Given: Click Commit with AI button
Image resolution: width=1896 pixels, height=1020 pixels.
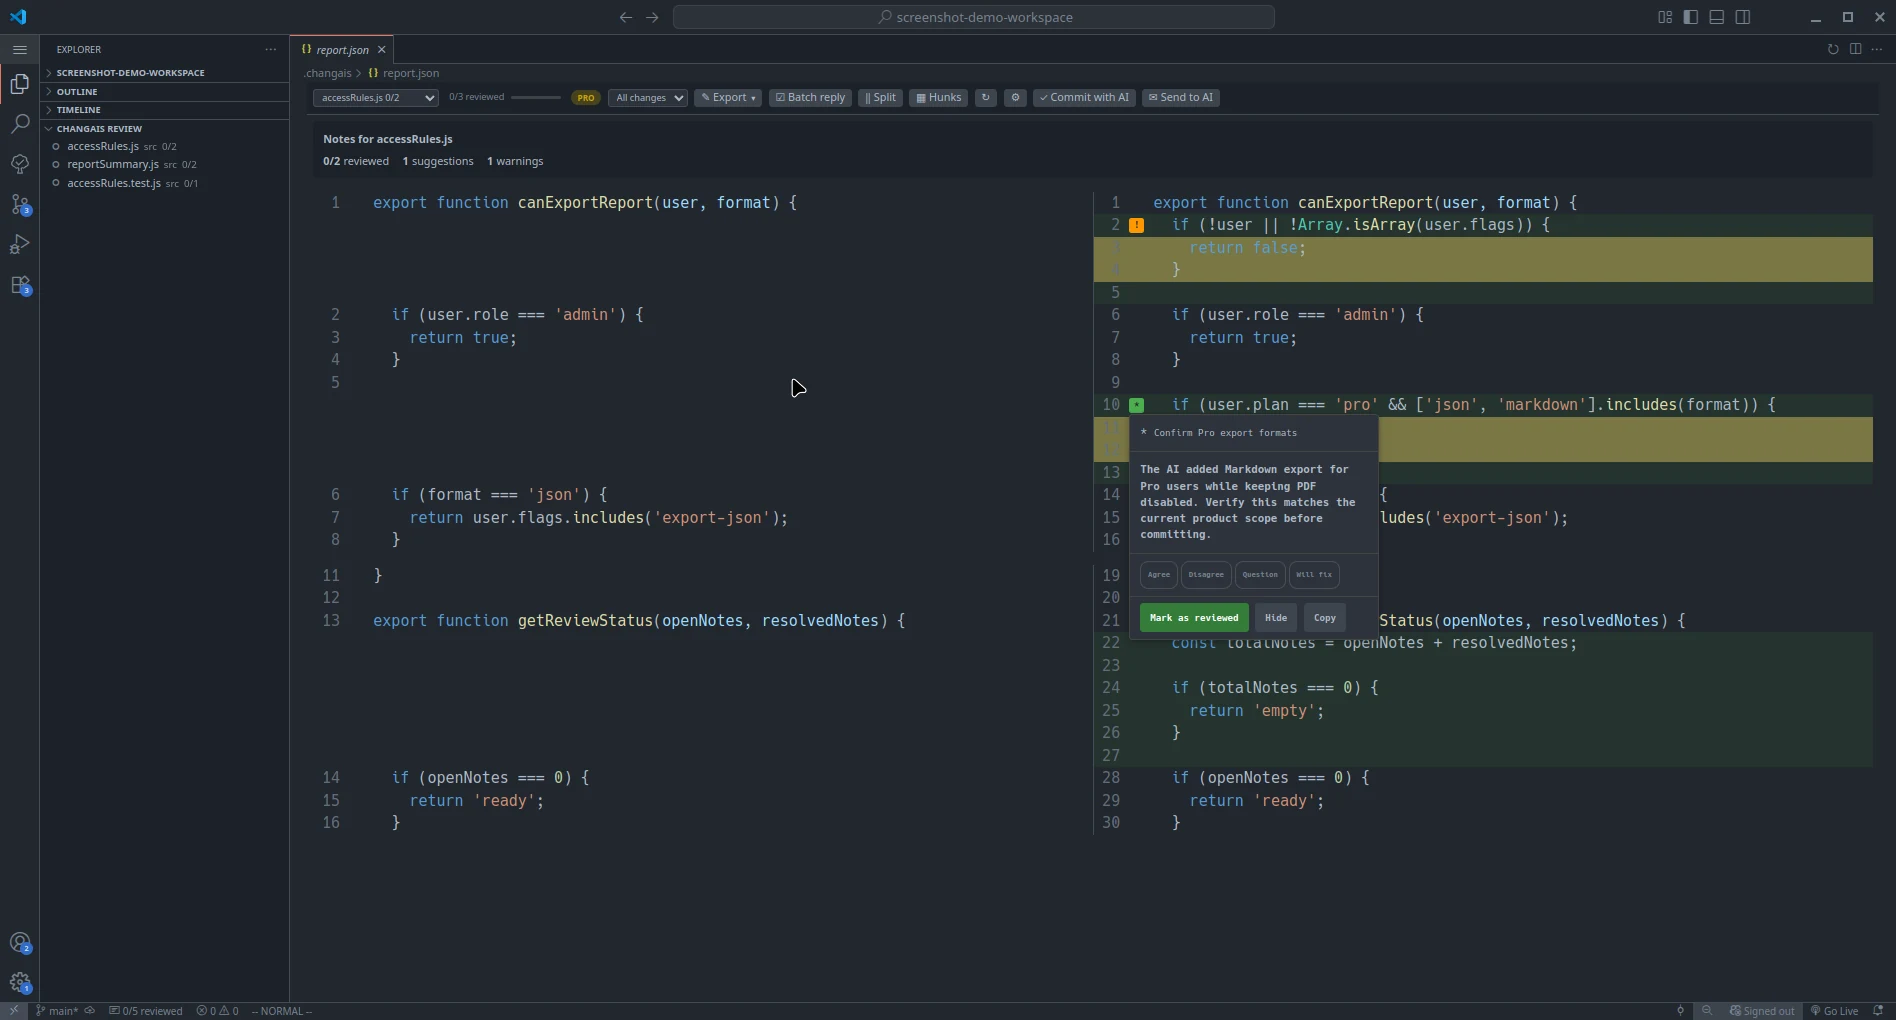Looking at the screenshot, I should [x=1084, y=98].
